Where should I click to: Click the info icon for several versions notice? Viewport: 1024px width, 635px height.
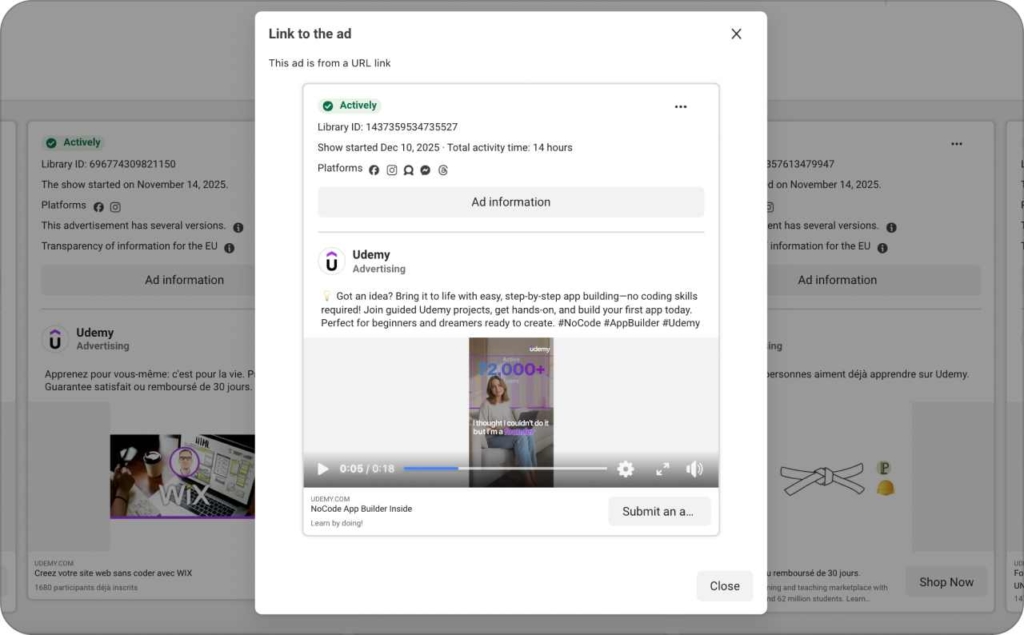point(238,226)
